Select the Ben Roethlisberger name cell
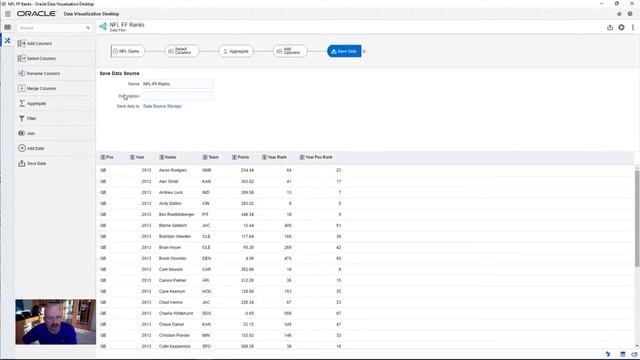640x360 pixels. [177, 214]
